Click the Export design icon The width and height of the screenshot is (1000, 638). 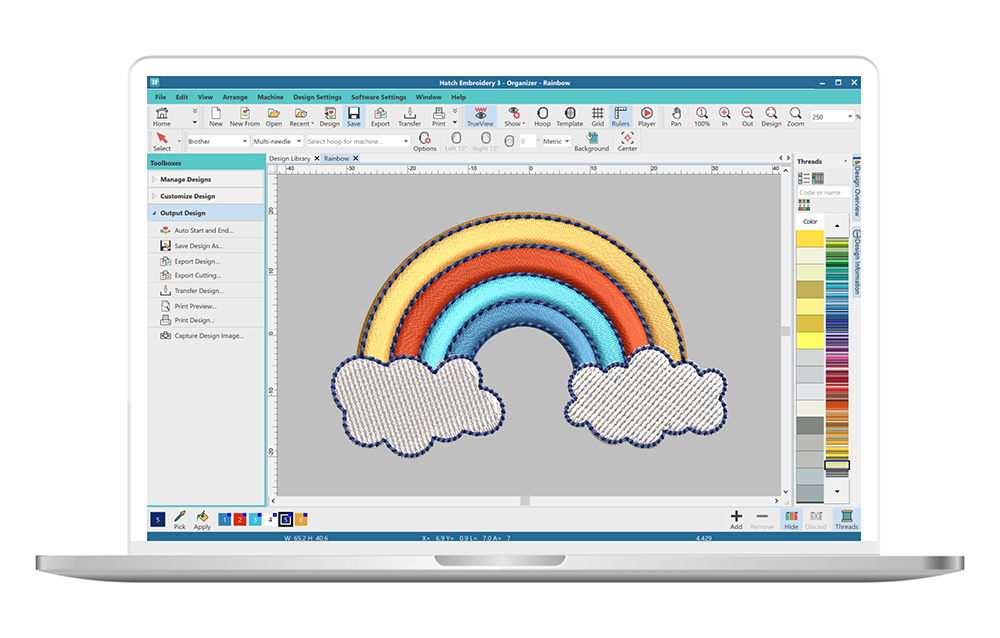tap(380, 116)
